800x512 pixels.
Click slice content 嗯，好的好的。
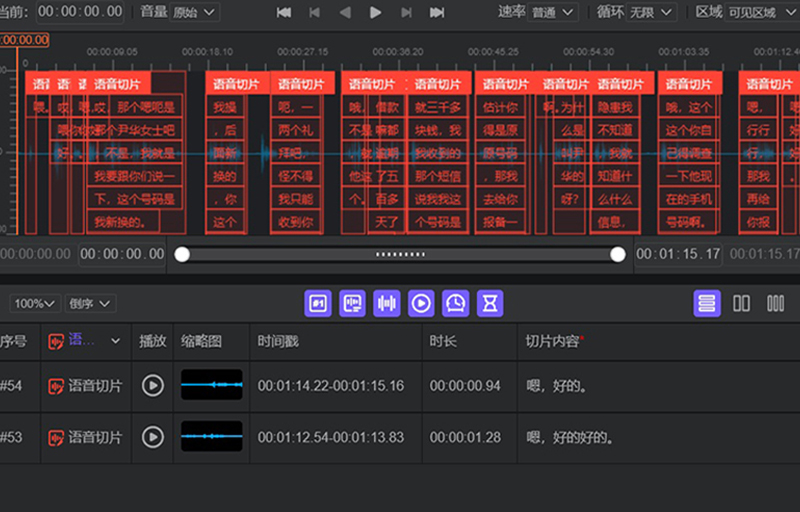pos(570,438)
